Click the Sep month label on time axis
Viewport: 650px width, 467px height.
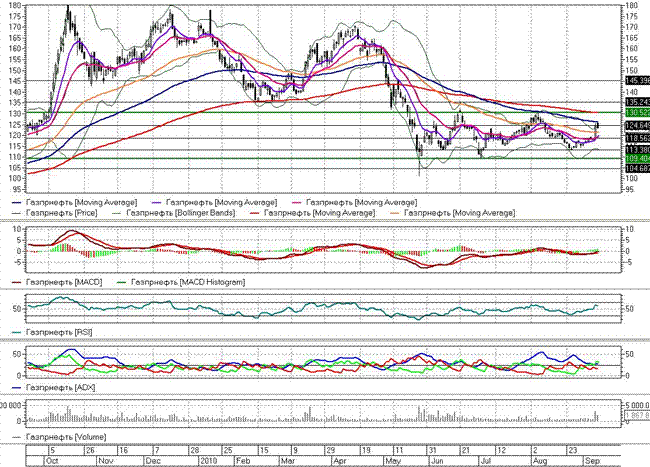pyautogui.click(x=592, y=461)
